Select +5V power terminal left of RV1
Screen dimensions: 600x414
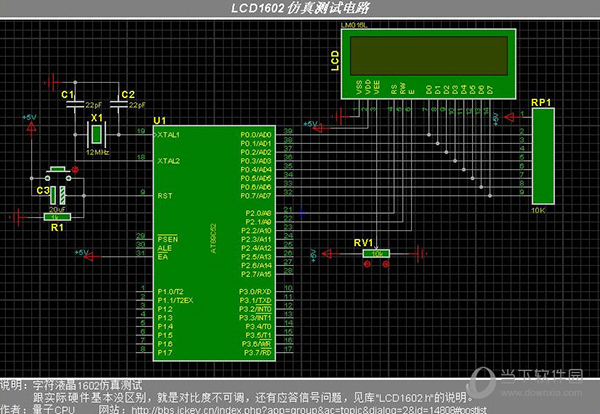coord(327,254)
